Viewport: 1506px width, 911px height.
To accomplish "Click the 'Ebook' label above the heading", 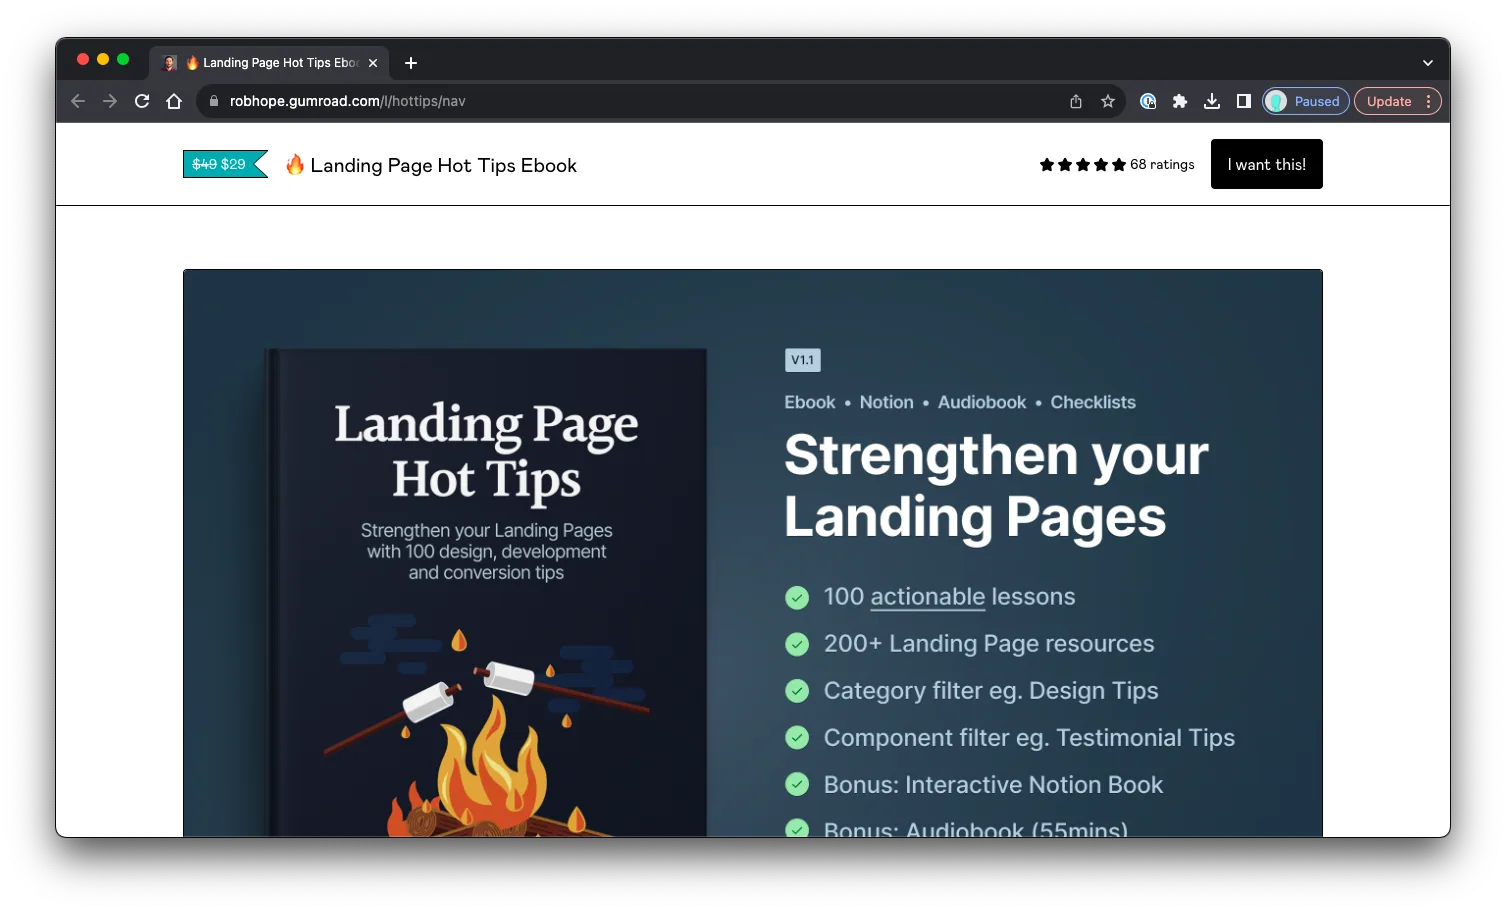I will pyautogui.click(x=810, y=402).
